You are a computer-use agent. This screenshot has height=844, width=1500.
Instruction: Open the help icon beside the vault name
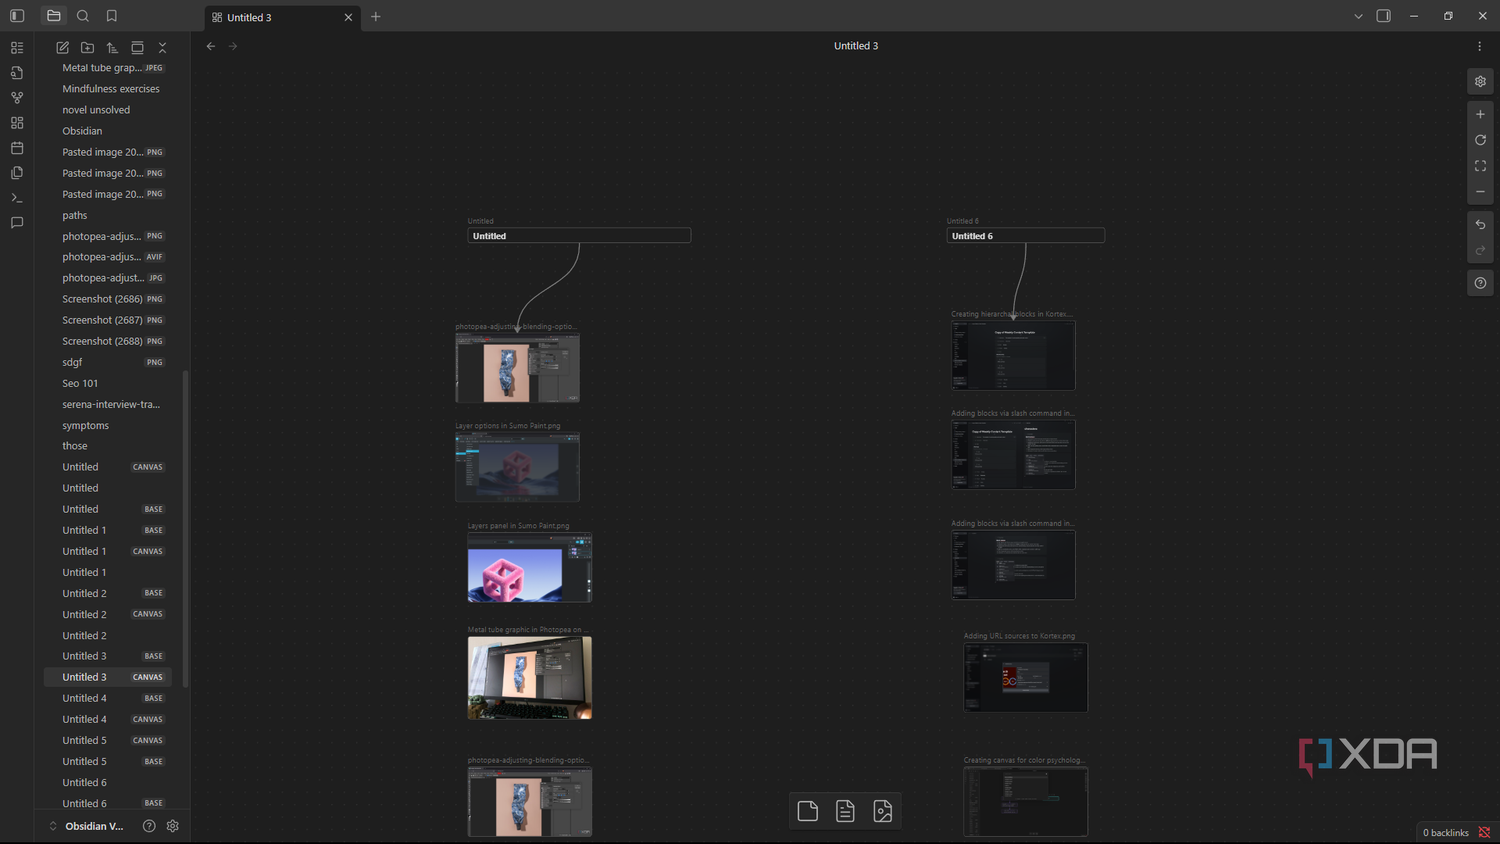[x=149, y=826]
